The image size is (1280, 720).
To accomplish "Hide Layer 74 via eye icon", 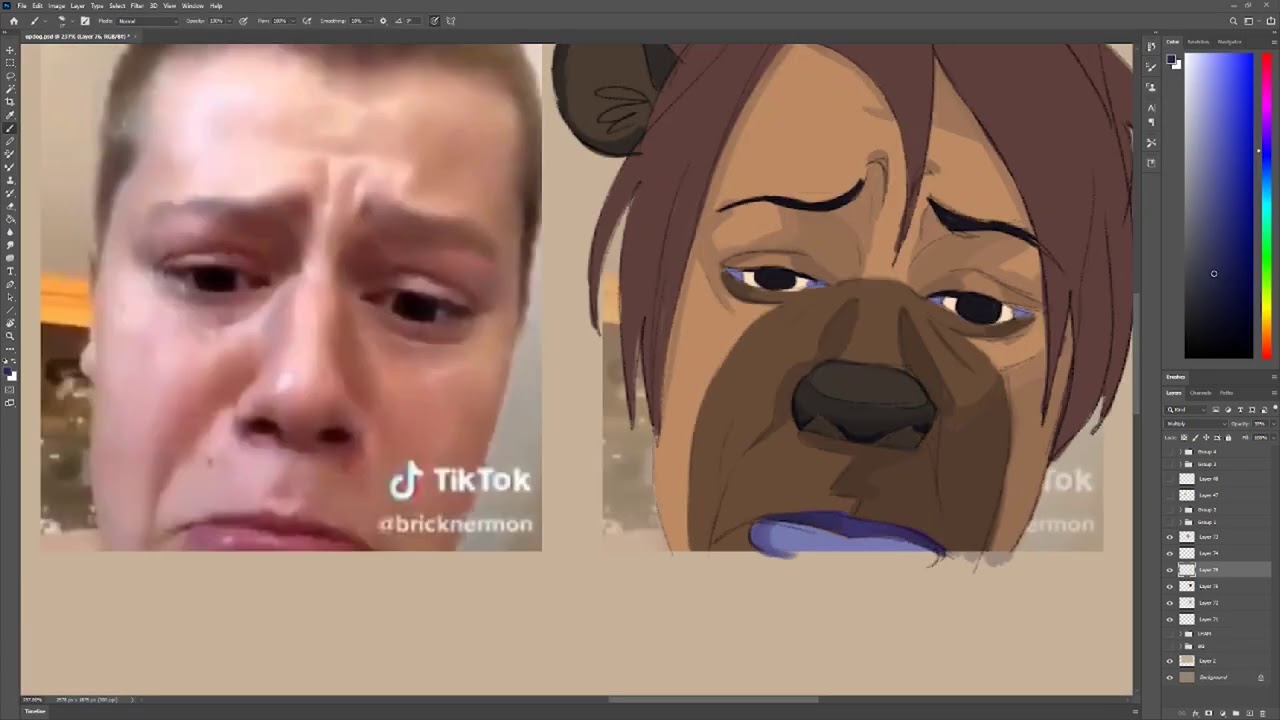I will pos(1170,553).
